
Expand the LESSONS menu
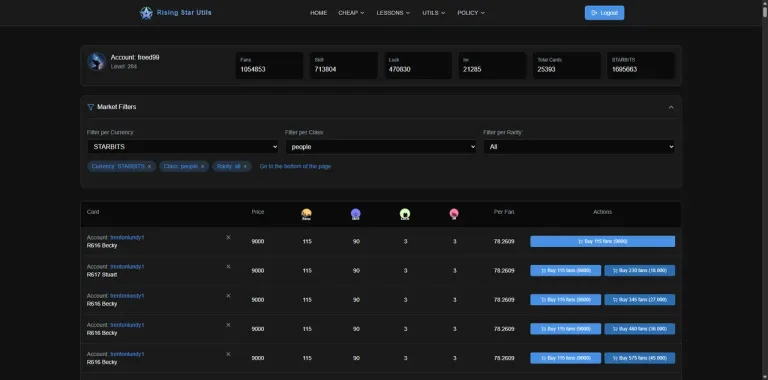pyautogui.click(x=393, y=13)
